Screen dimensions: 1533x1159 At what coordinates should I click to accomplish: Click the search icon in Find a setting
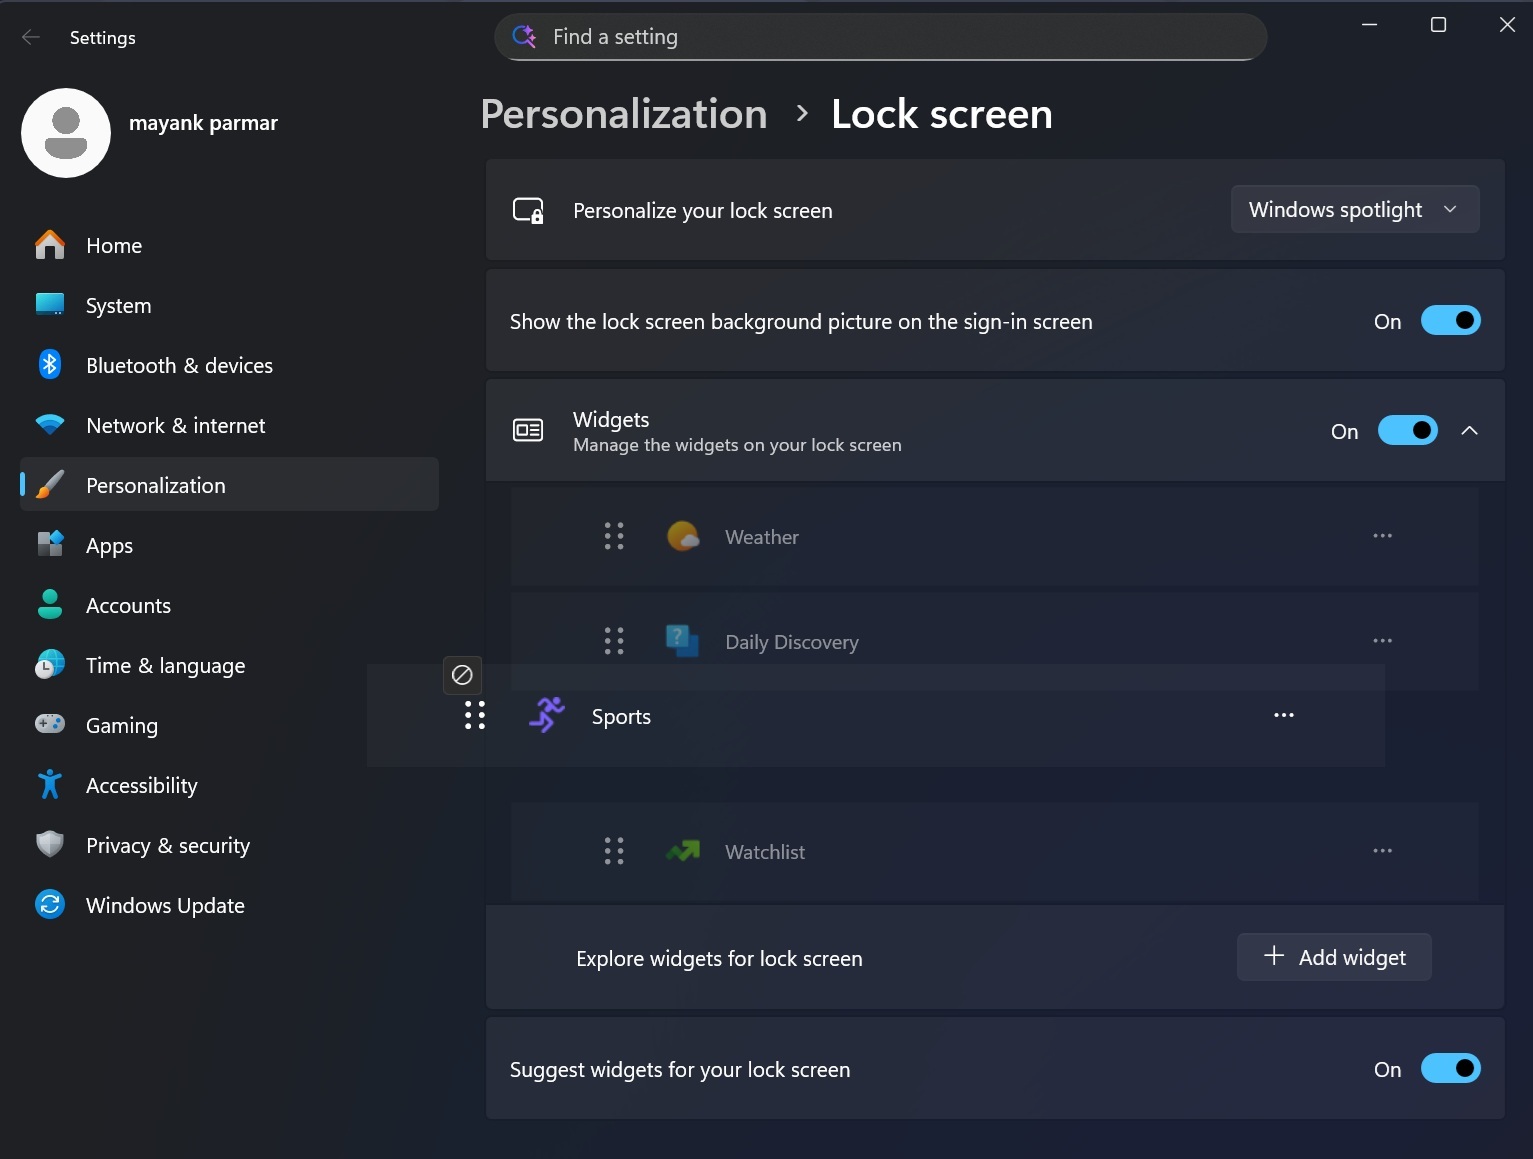coord(525,37)
